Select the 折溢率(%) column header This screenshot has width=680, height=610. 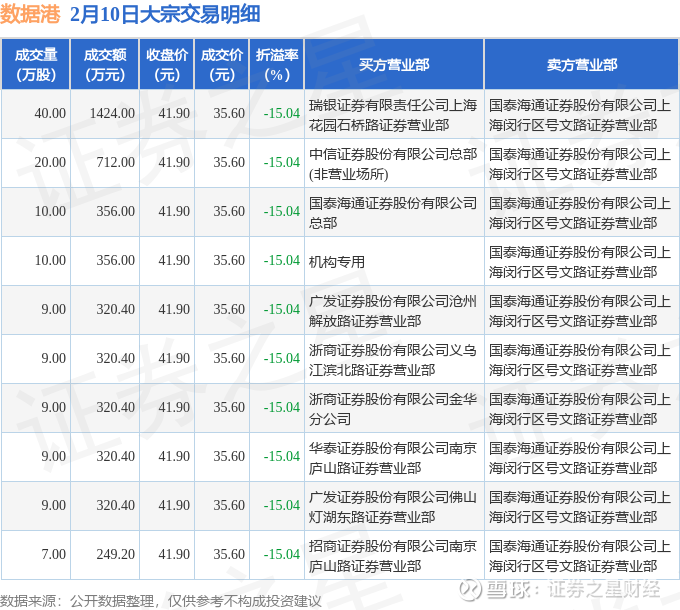pyautogui.click(x=277, y=65)
